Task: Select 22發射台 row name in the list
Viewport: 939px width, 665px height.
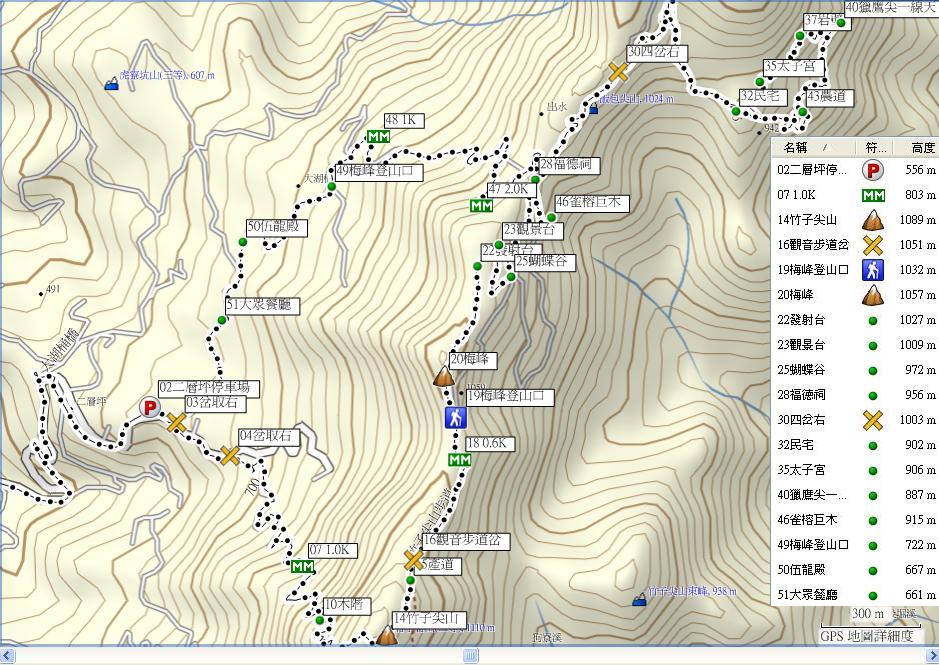Action: (801, 320)
